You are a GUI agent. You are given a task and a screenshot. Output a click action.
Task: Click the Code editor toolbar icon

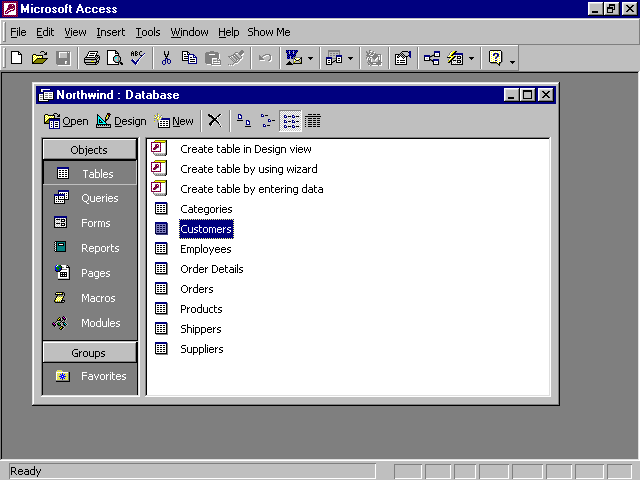[373, 58]
